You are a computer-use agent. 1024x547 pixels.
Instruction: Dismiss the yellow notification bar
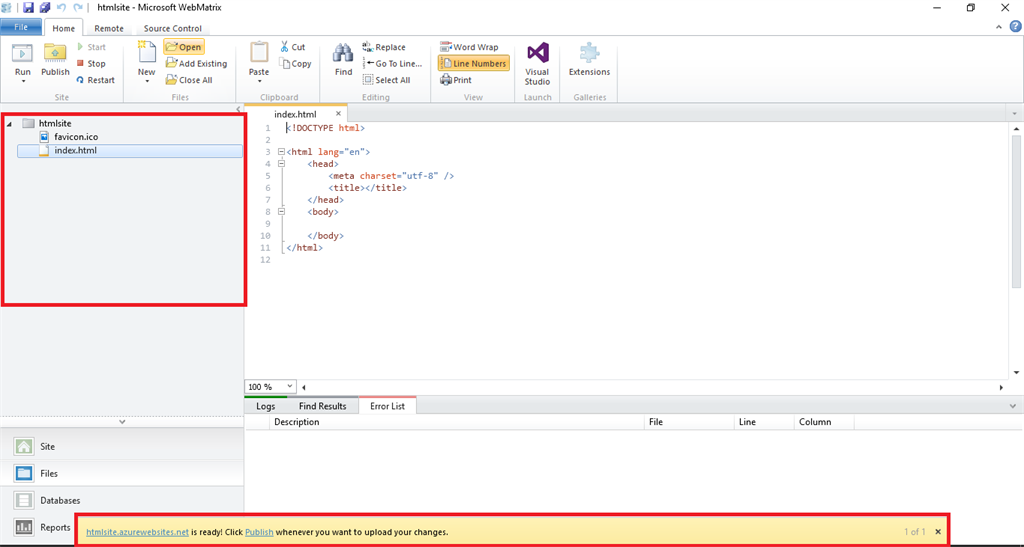(x=938, y=531)
